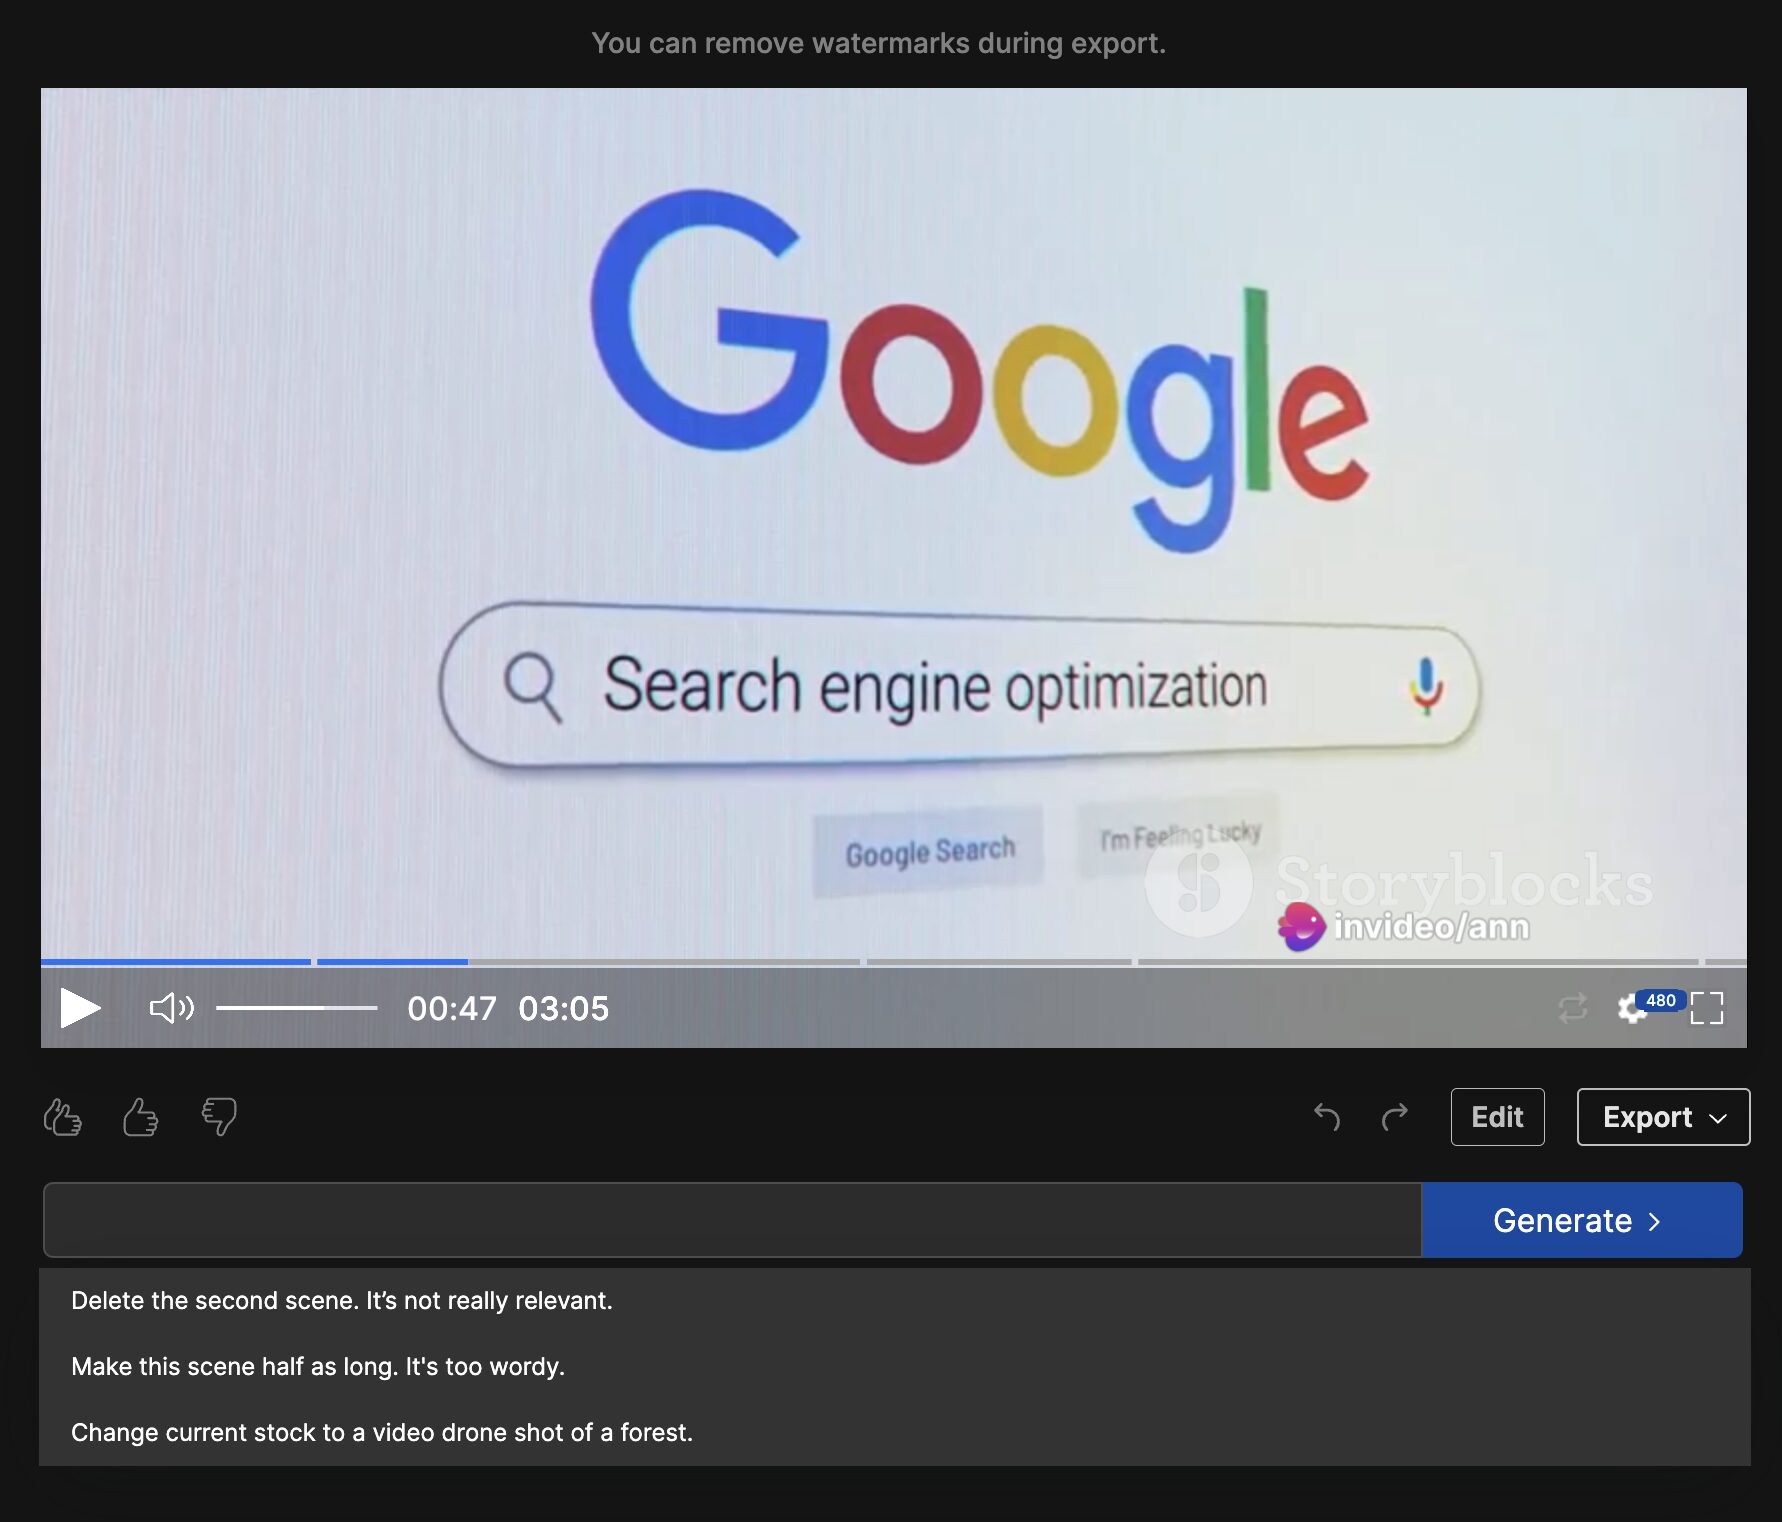Screen dimensions: 1782x1522
Task: Select 'Delete the second scene' suggestion
Action: (x=894, y=1301)
